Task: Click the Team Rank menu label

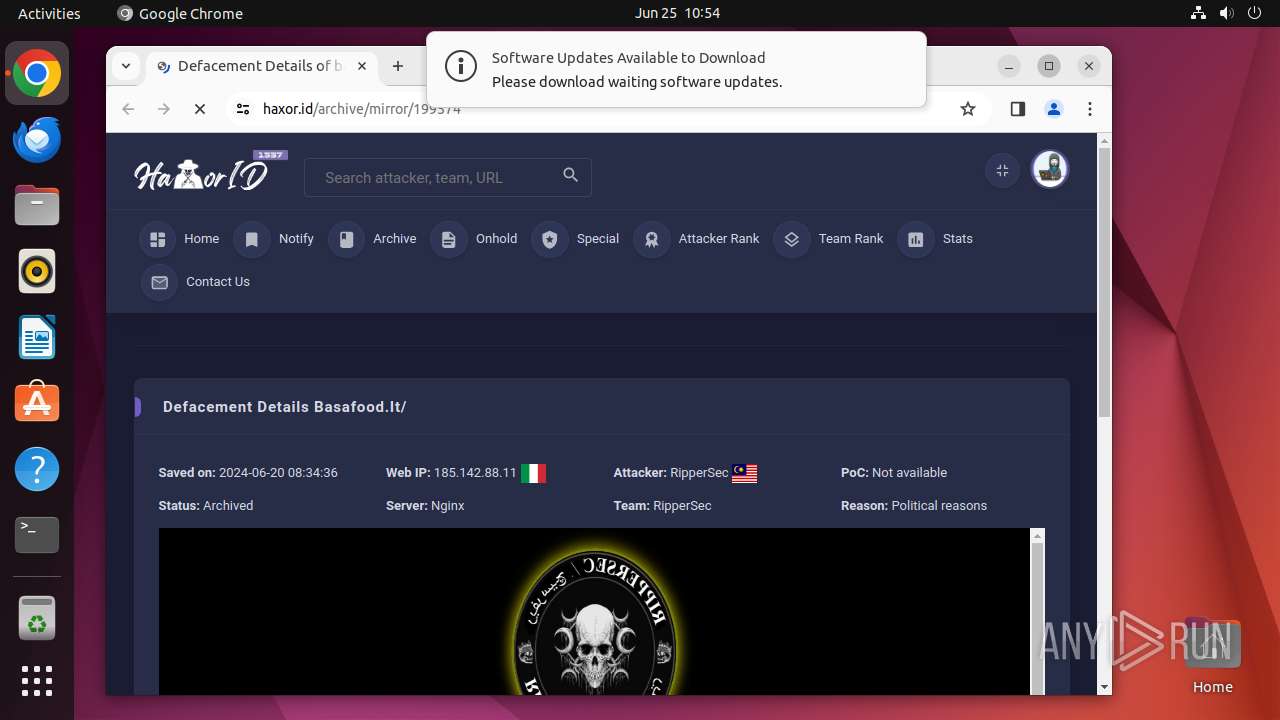Action: (851, 239)
